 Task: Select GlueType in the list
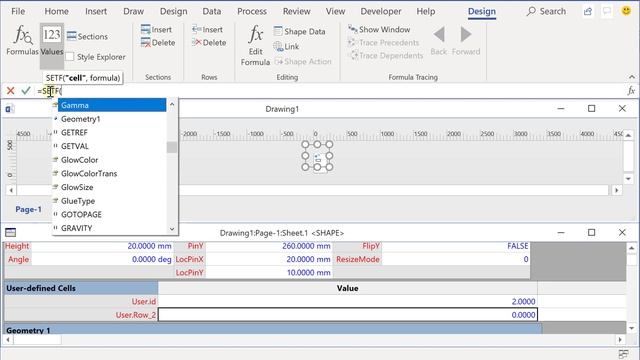pyautogui.click(x=109, y=201)
